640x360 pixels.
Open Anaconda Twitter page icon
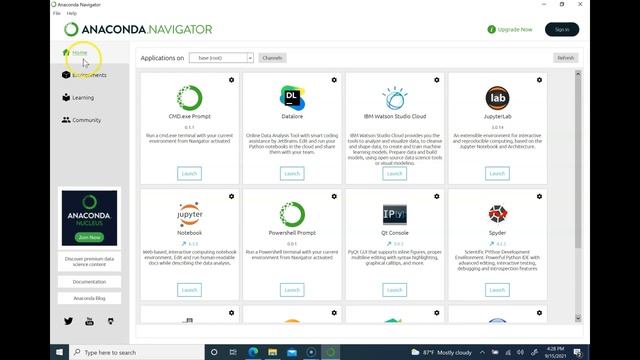68,321
